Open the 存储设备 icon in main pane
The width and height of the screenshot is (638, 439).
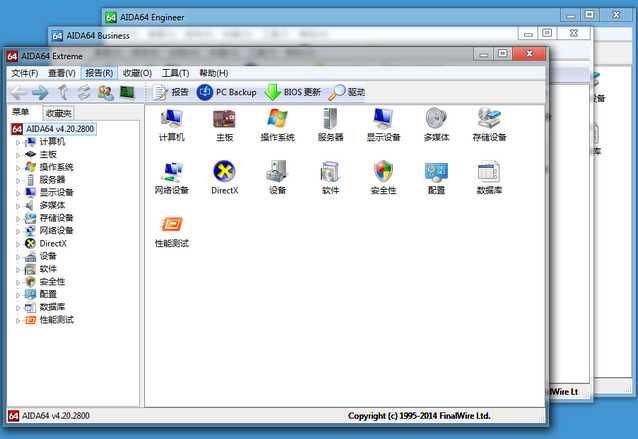(489, 125)
